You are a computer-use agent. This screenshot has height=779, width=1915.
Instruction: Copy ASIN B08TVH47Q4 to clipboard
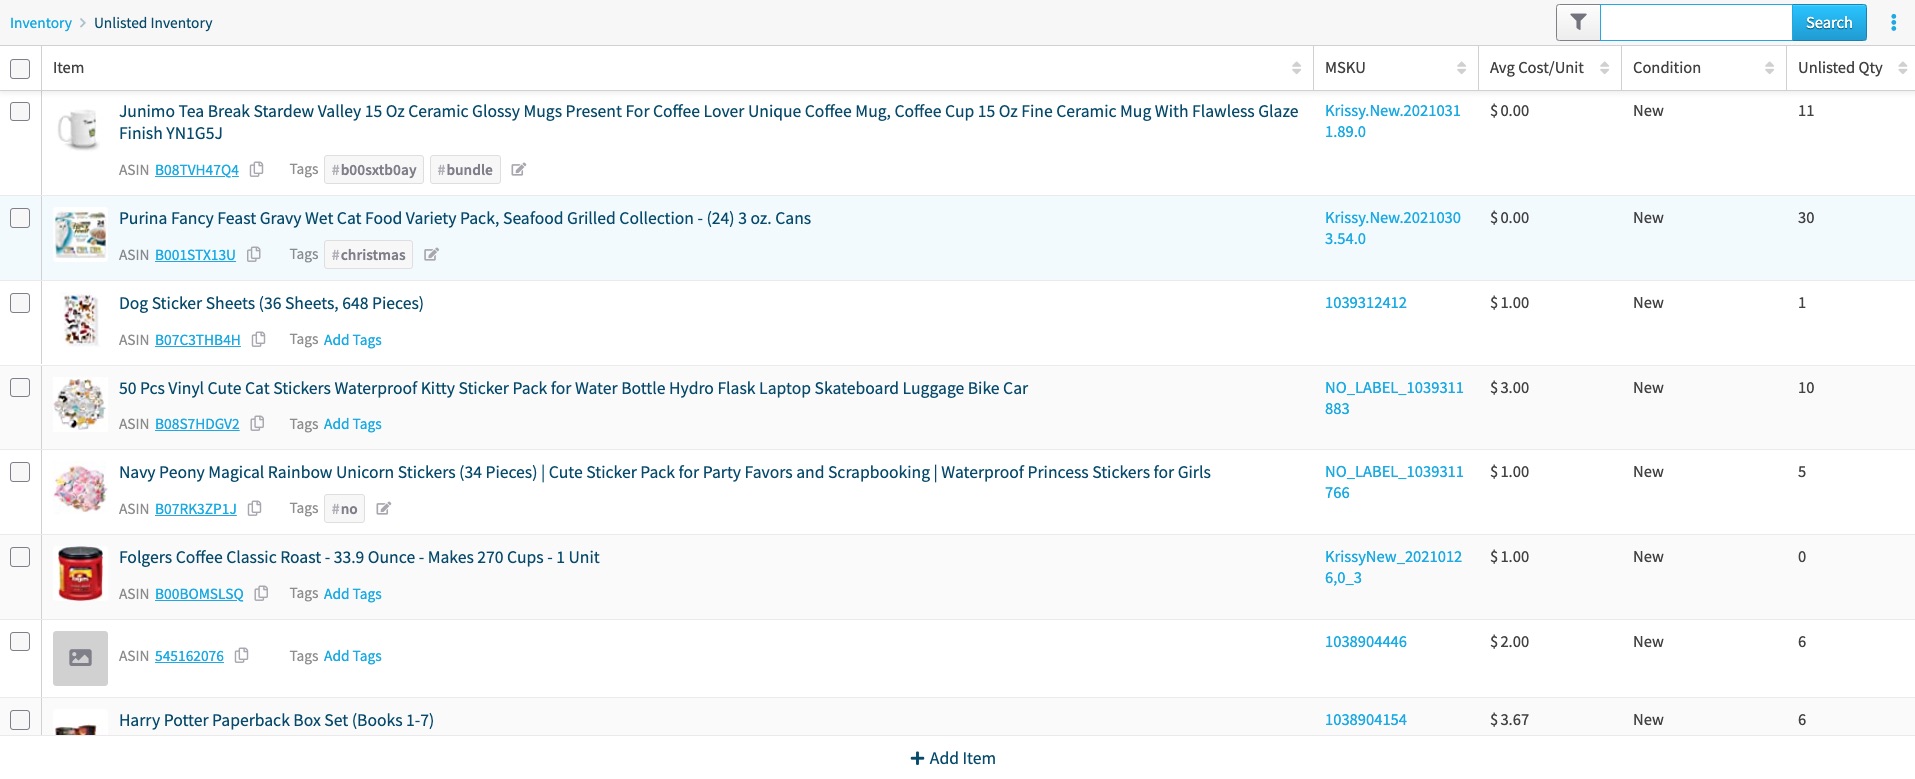257,169
